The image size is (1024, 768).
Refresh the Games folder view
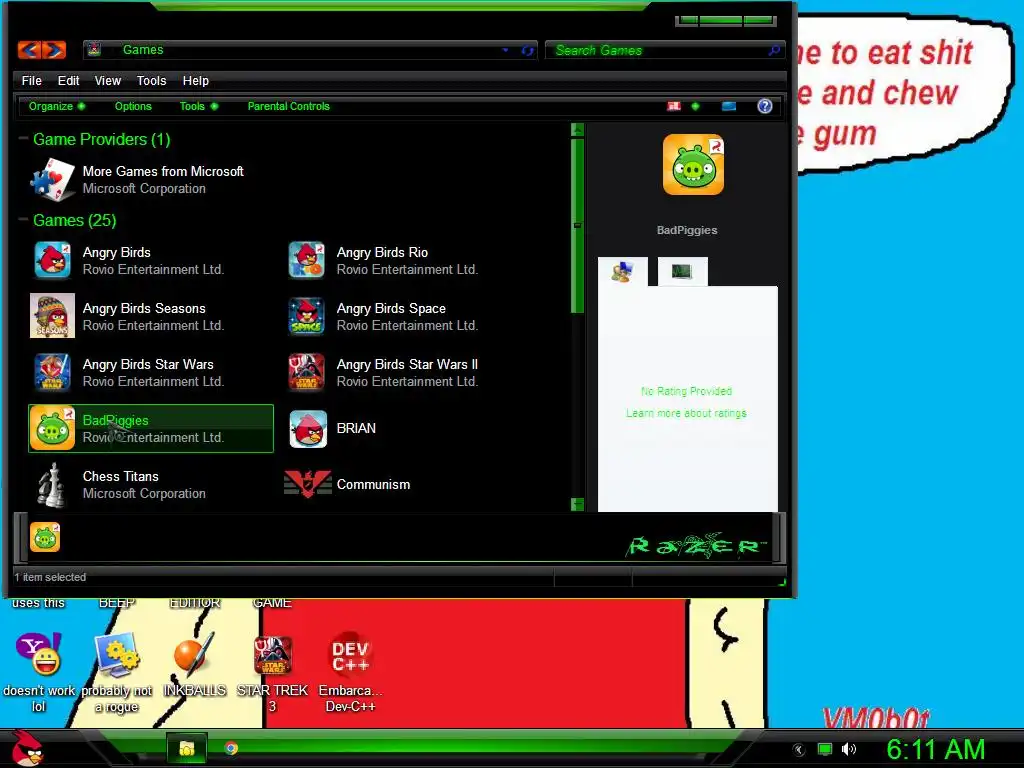[528, 50]
